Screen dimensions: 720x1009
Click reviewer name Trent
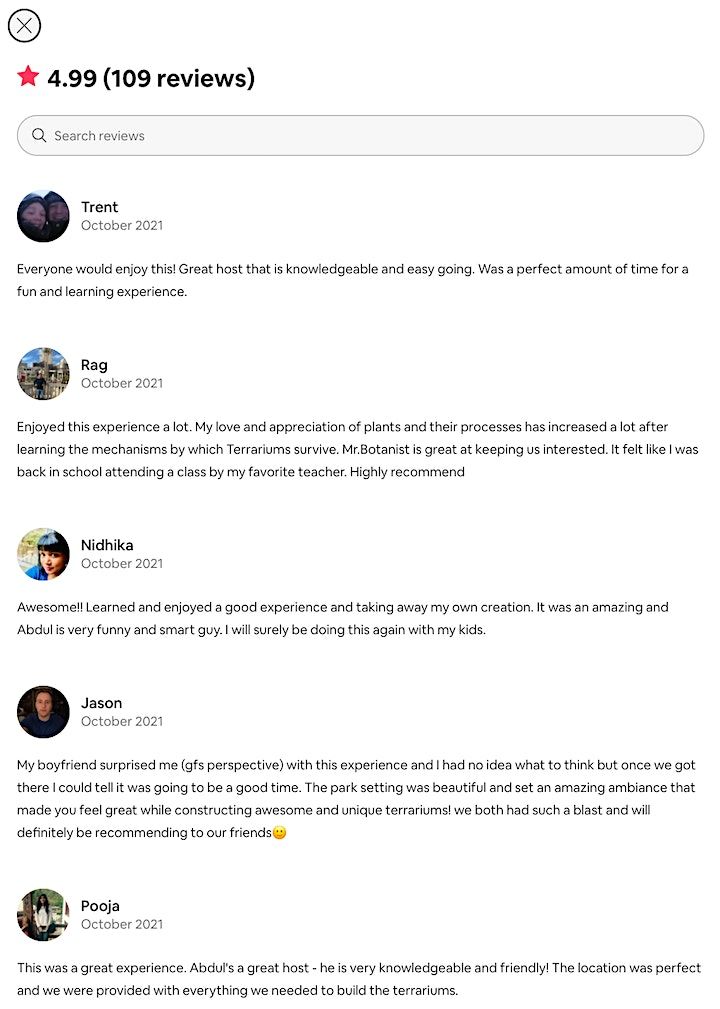(x=99, y=207)
